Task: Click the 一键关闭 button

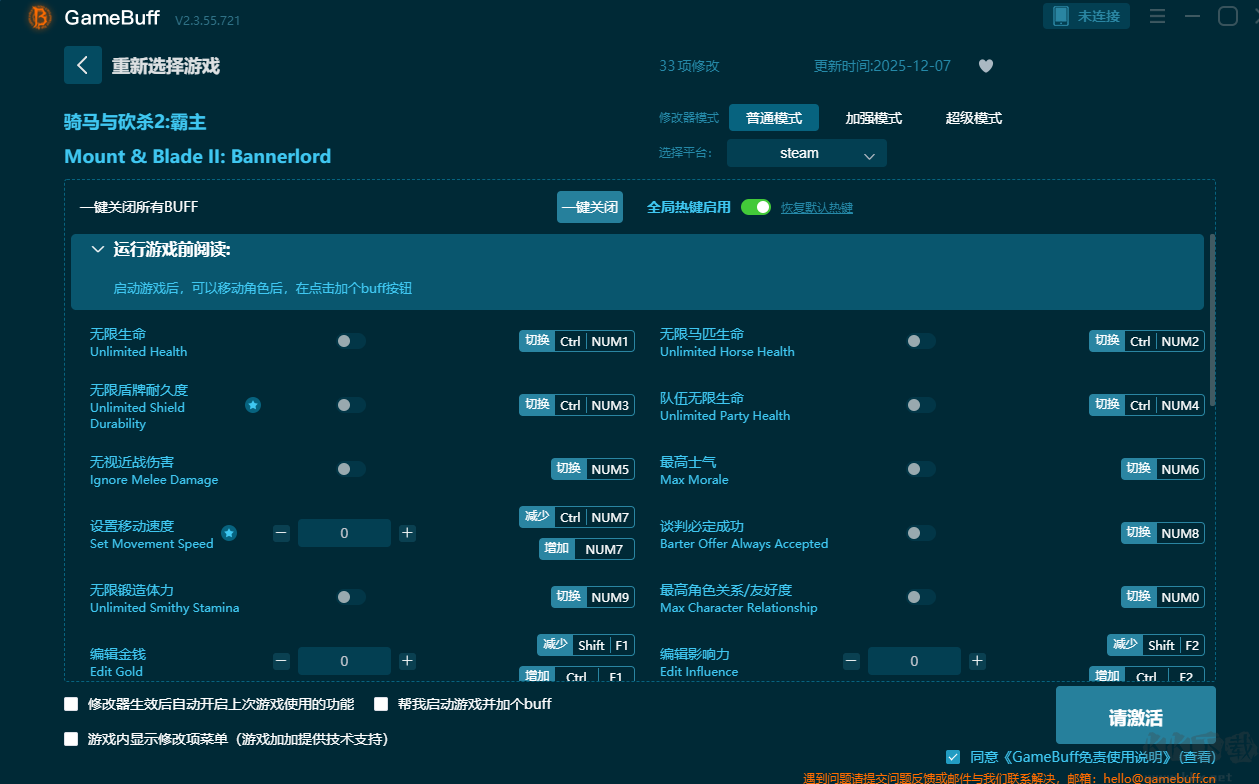Action: pyautogui.click(x=590, y=207)
